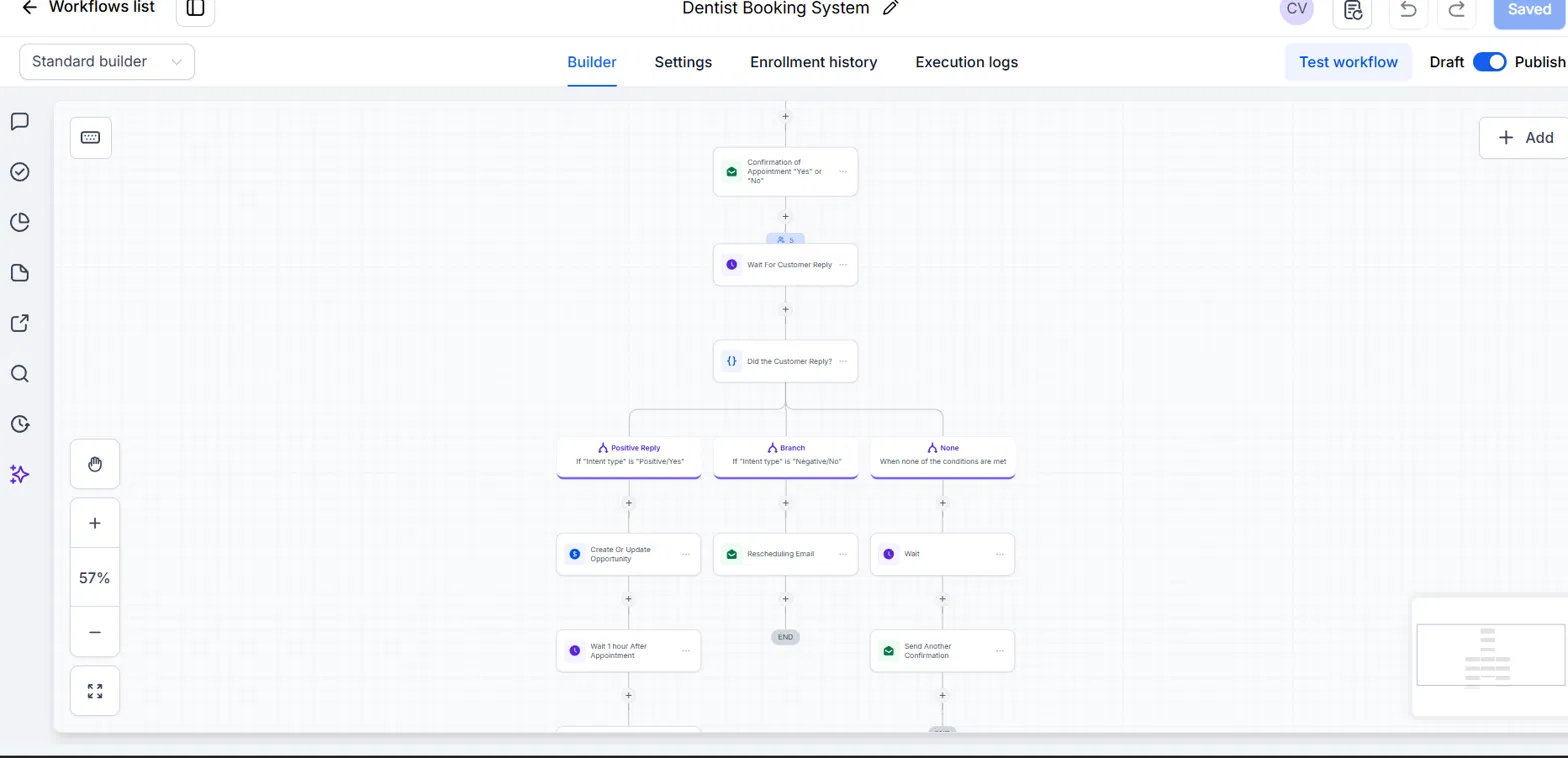Select the hand pan tool
1568x758 pixels.
click(95, 464)
